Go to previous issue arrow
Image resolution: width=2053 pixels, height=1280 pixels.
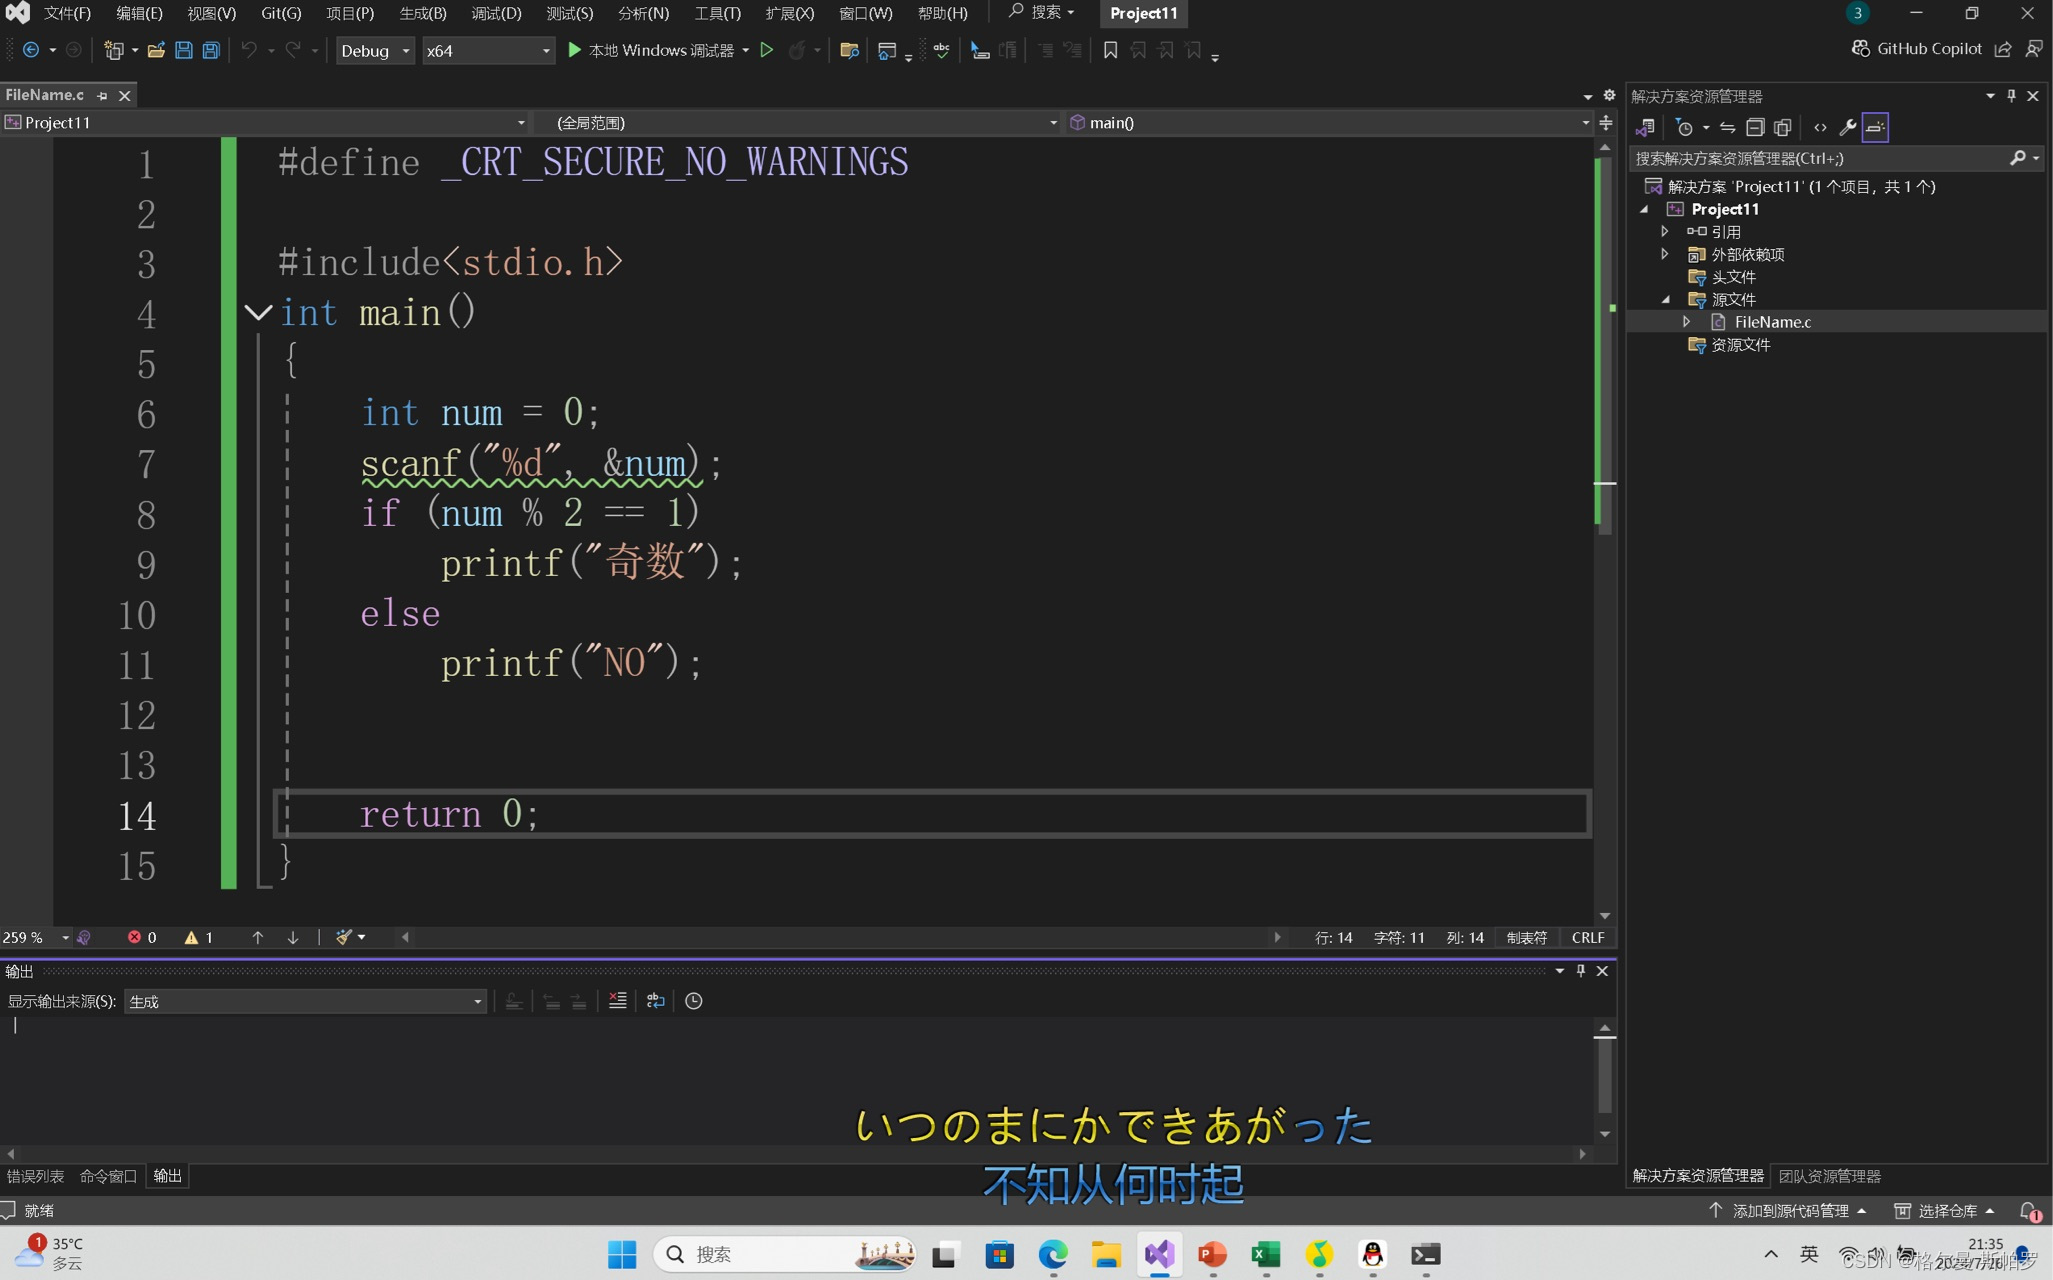[x=258, y=937]
